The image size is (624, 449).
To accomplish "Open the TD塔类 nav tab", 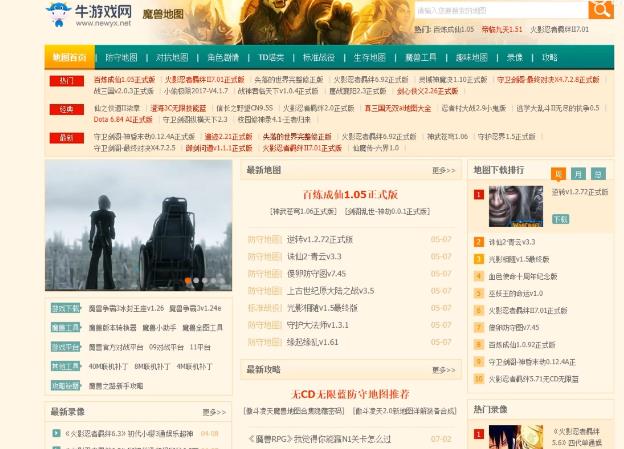I will click(271, 57).
